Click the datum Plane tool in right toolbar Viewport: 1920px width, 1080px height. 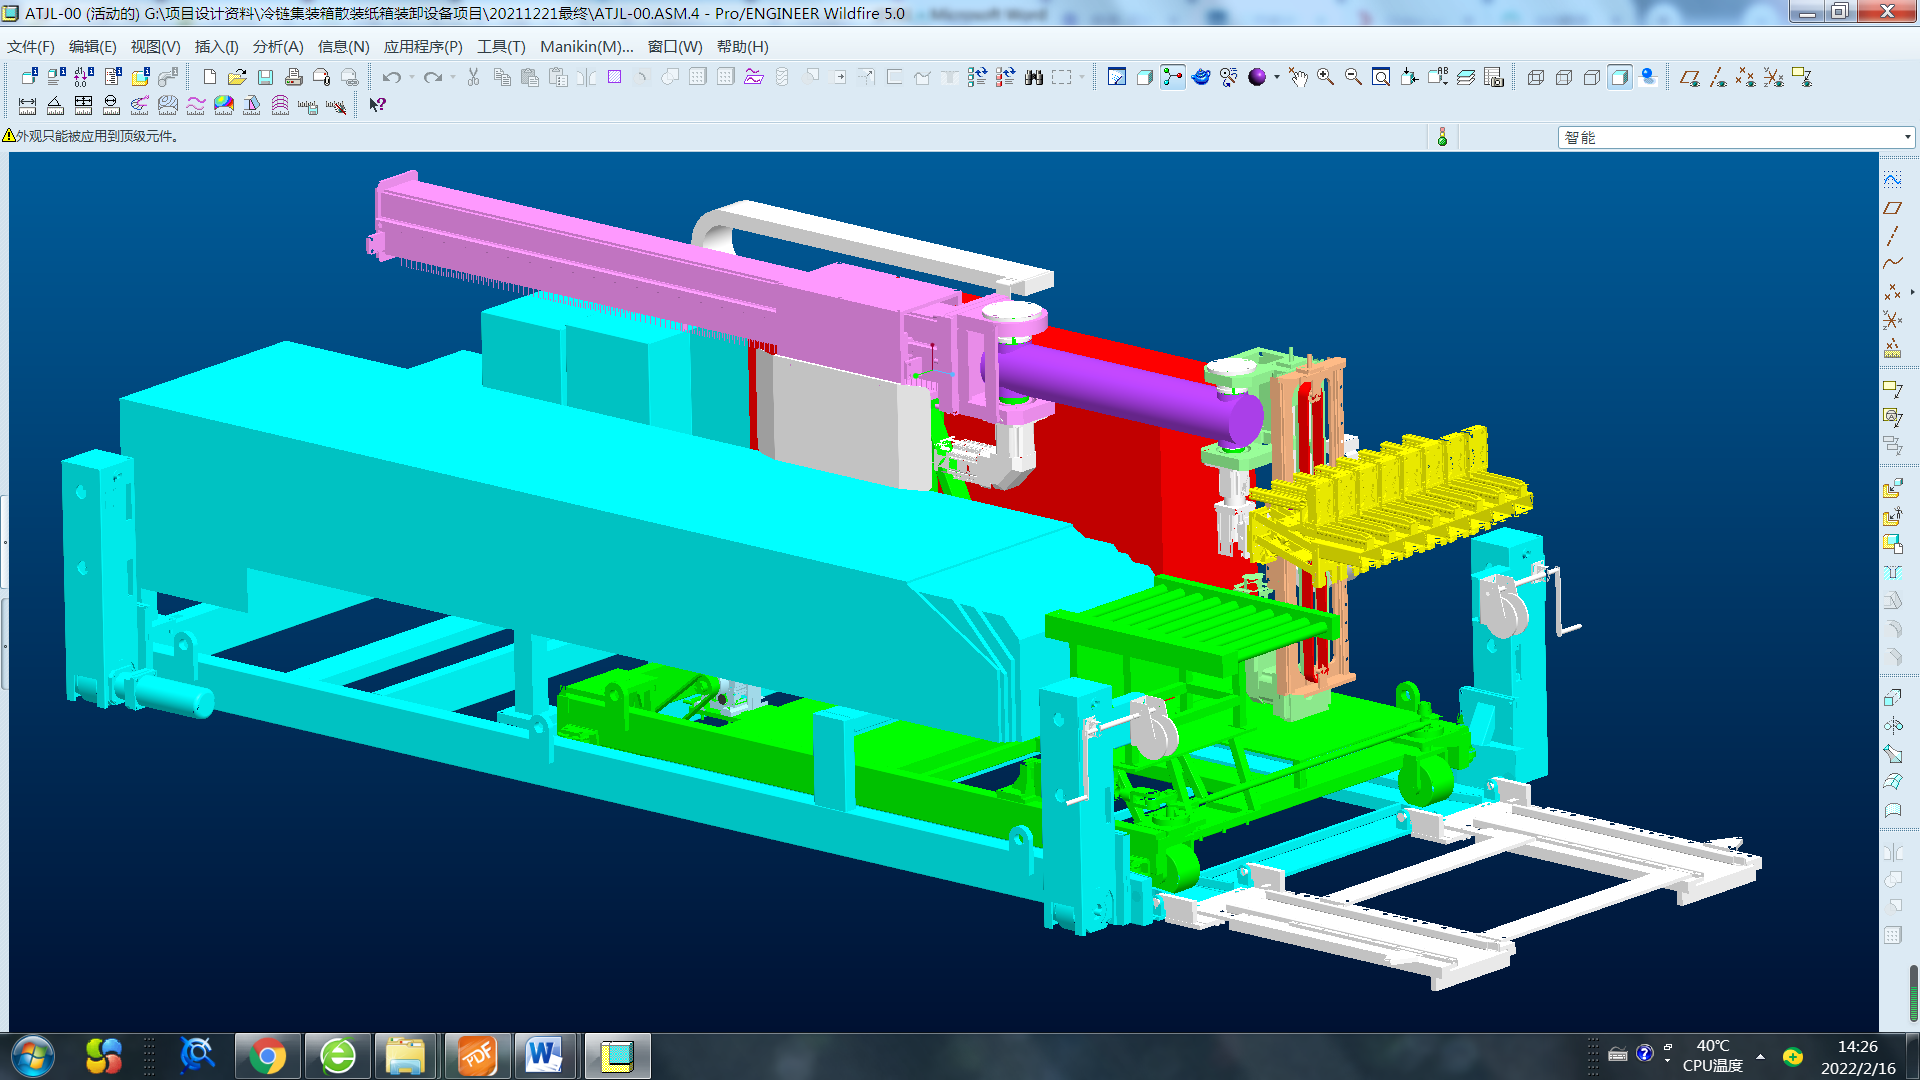1892,208
